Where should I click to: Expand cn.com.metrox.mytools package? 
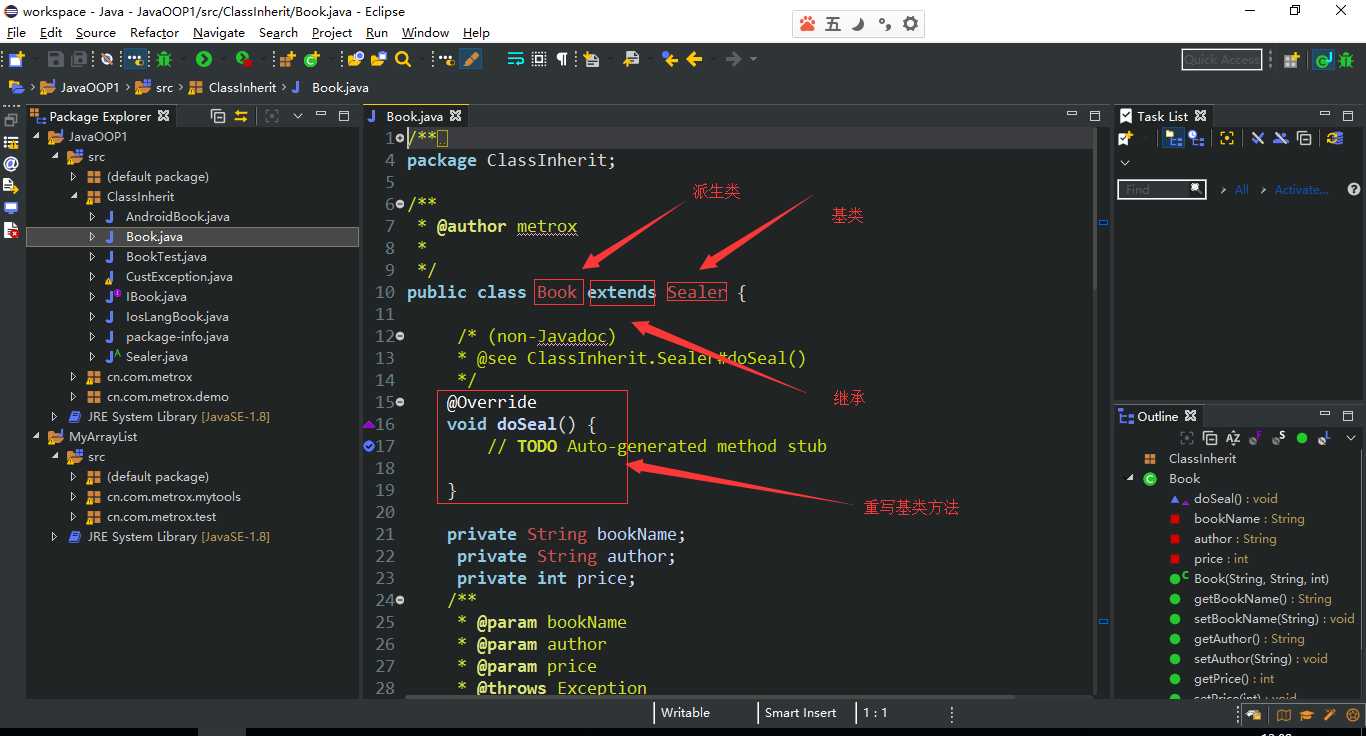coord(73,497)
